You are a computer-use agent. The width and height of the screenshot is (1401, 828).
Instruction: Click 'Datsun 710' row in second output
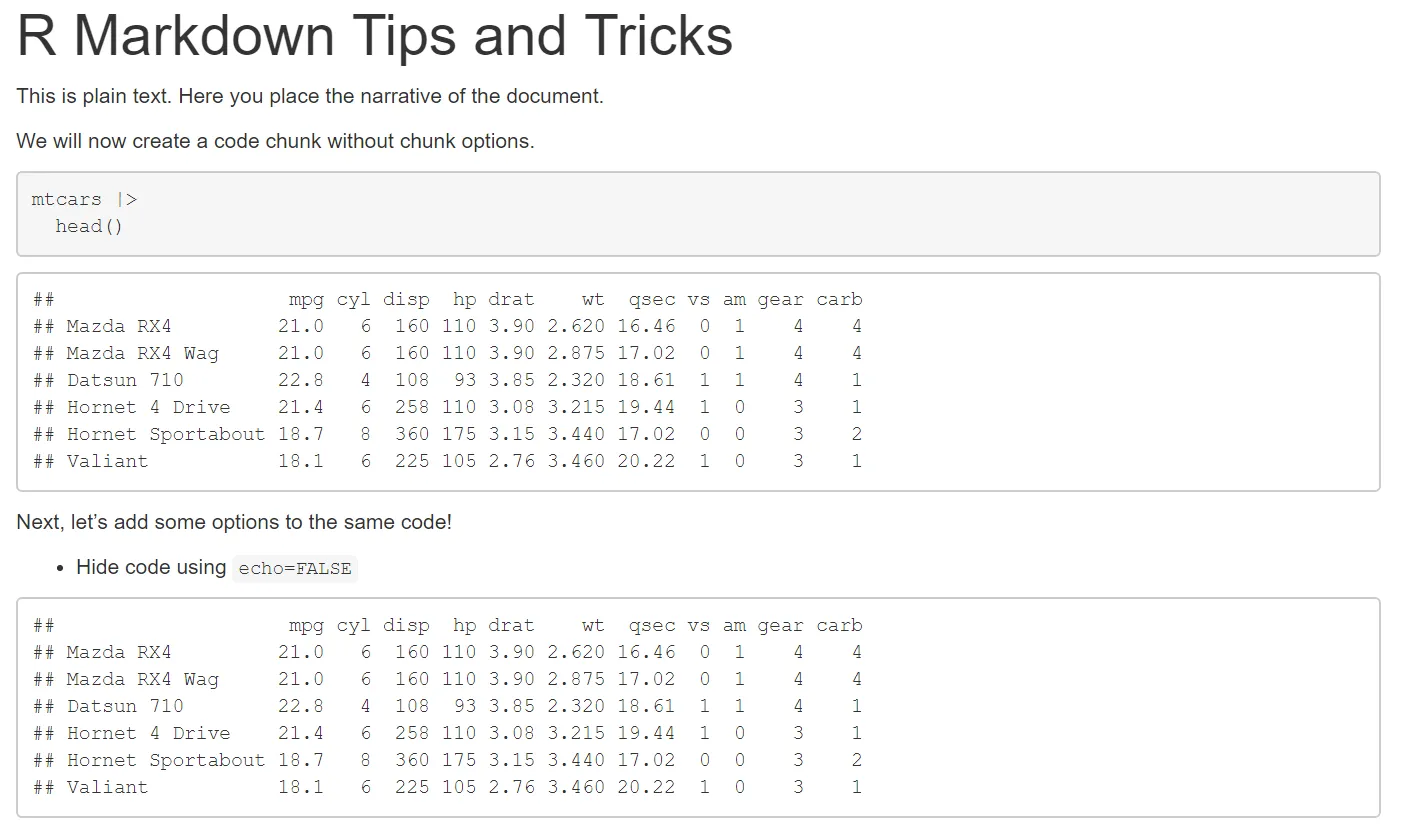447,706
